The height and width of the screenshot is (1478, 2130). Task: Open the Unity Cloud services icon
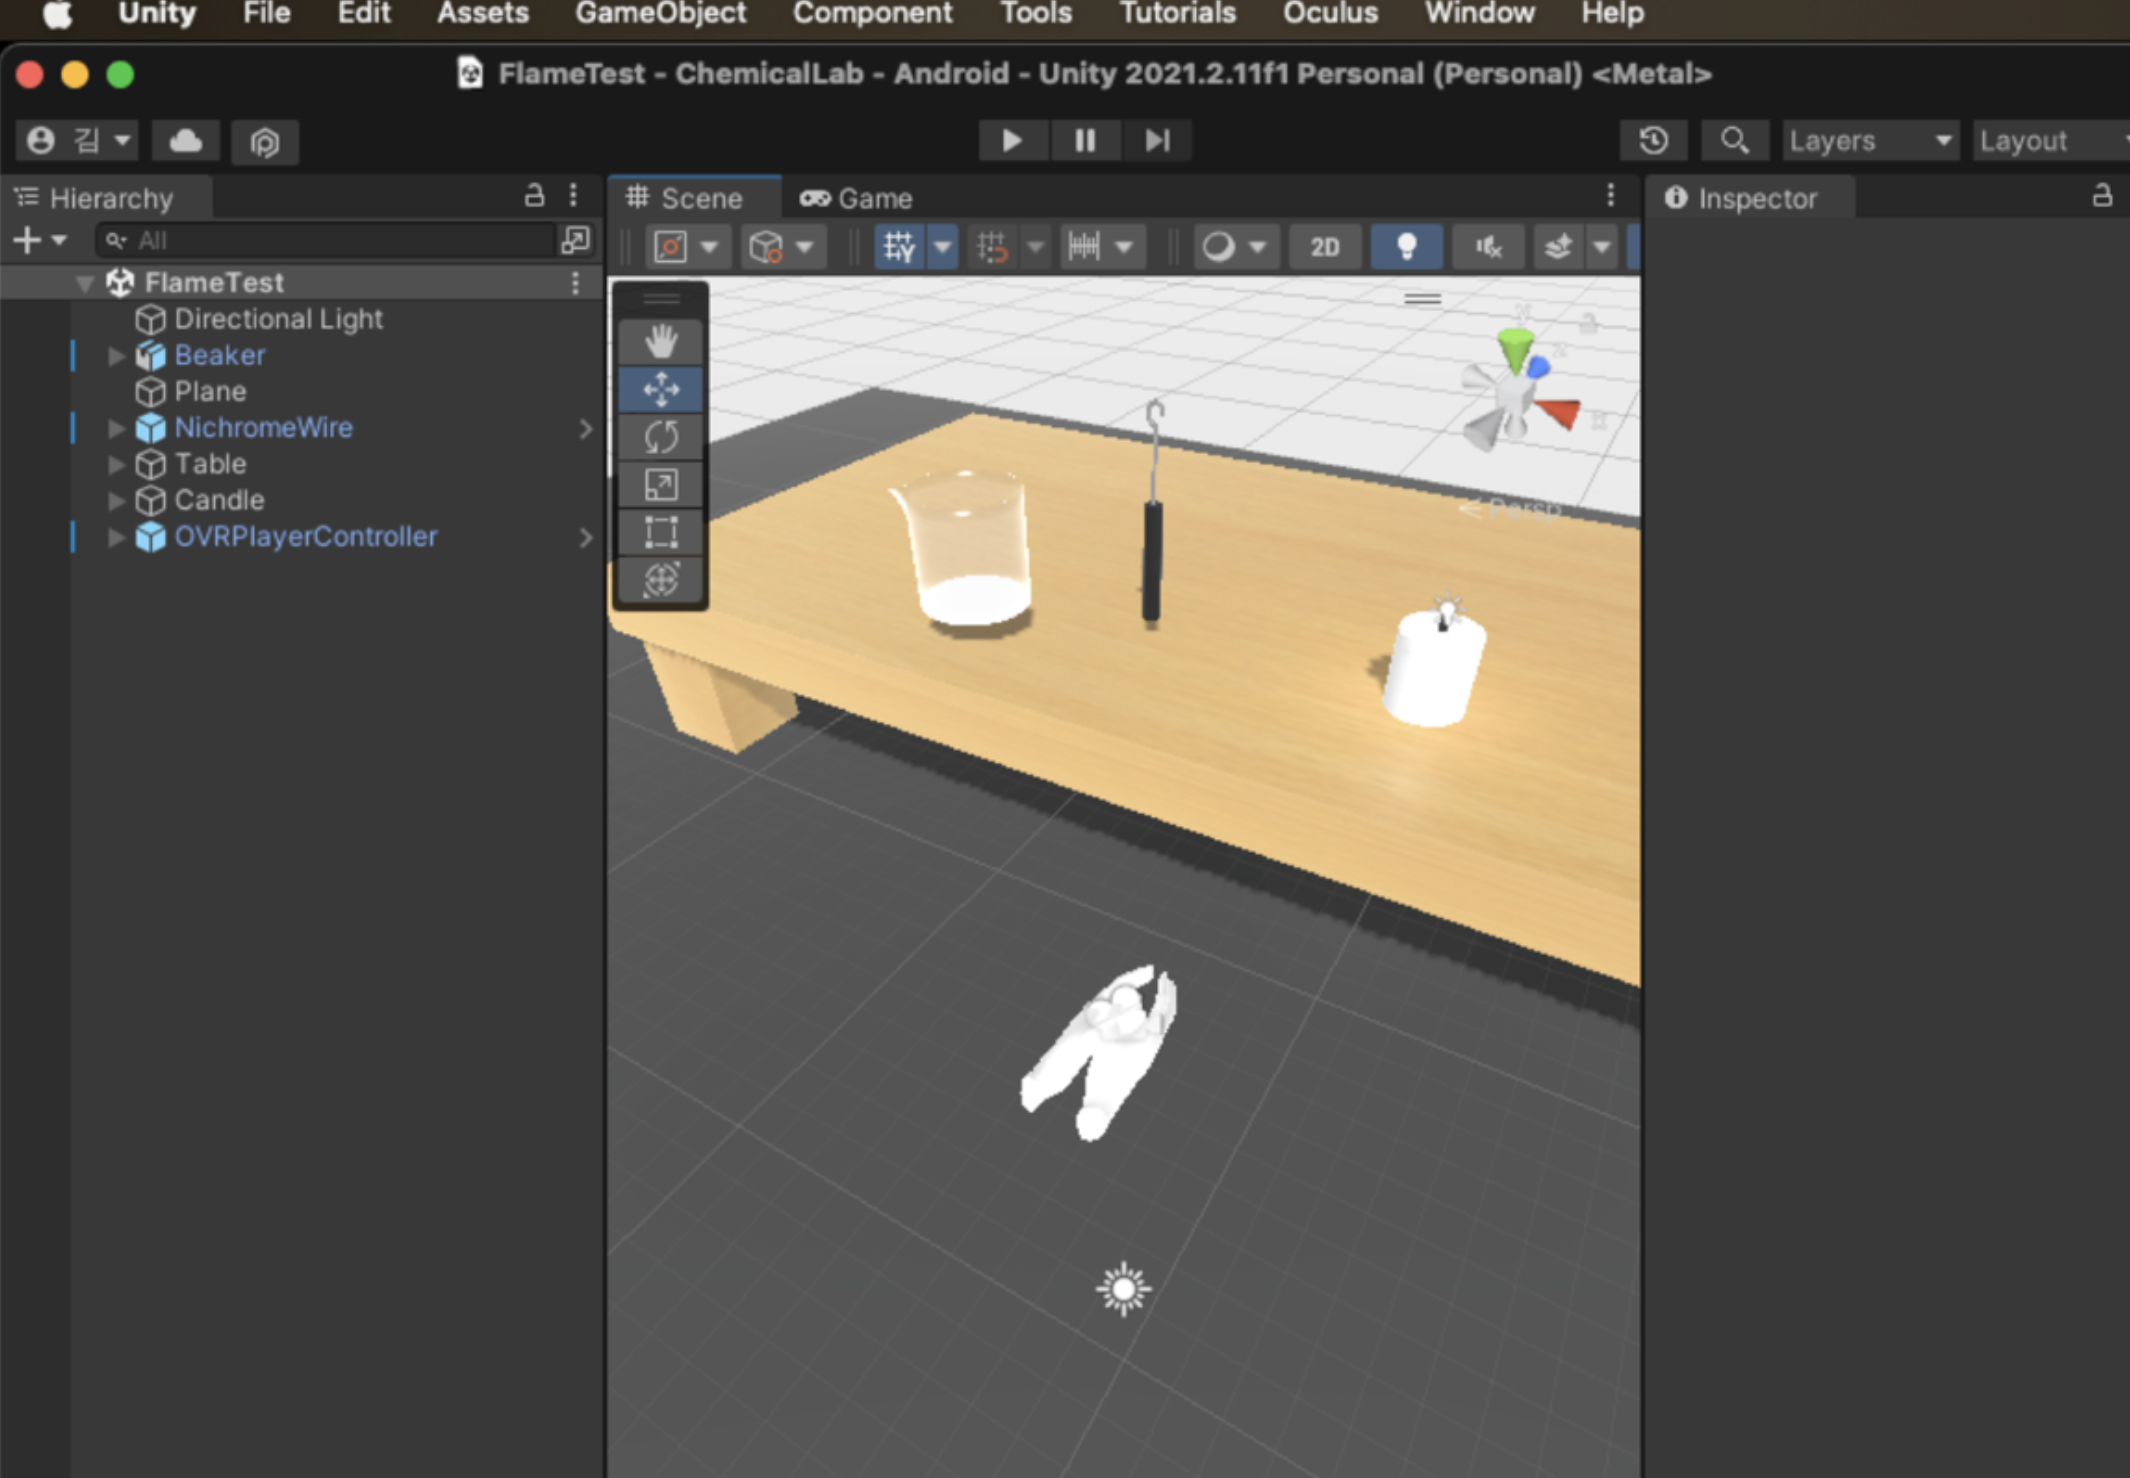tap(186, 141)
